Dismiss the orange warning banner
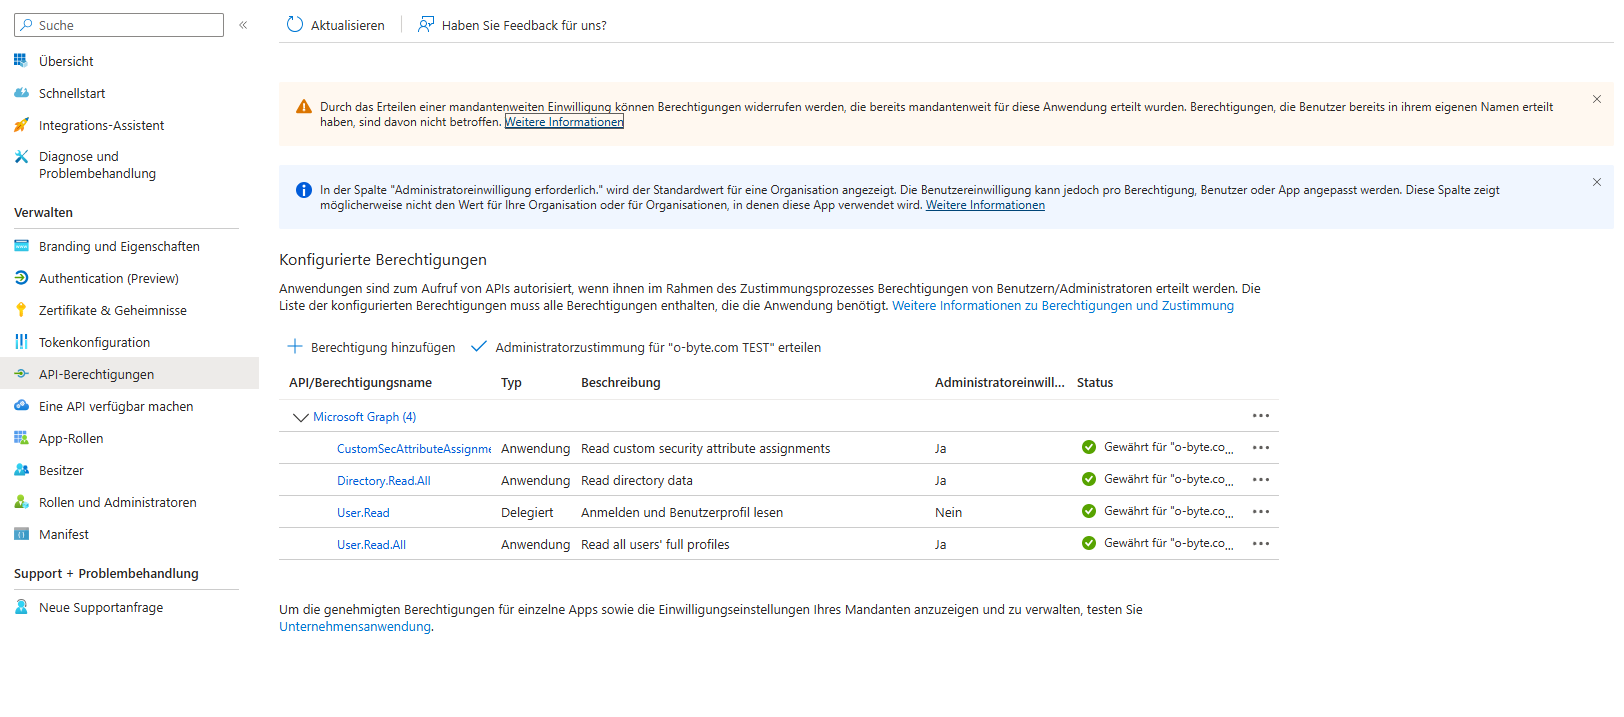Viewport: 1624px width, 717px height. pos(1597,99)
